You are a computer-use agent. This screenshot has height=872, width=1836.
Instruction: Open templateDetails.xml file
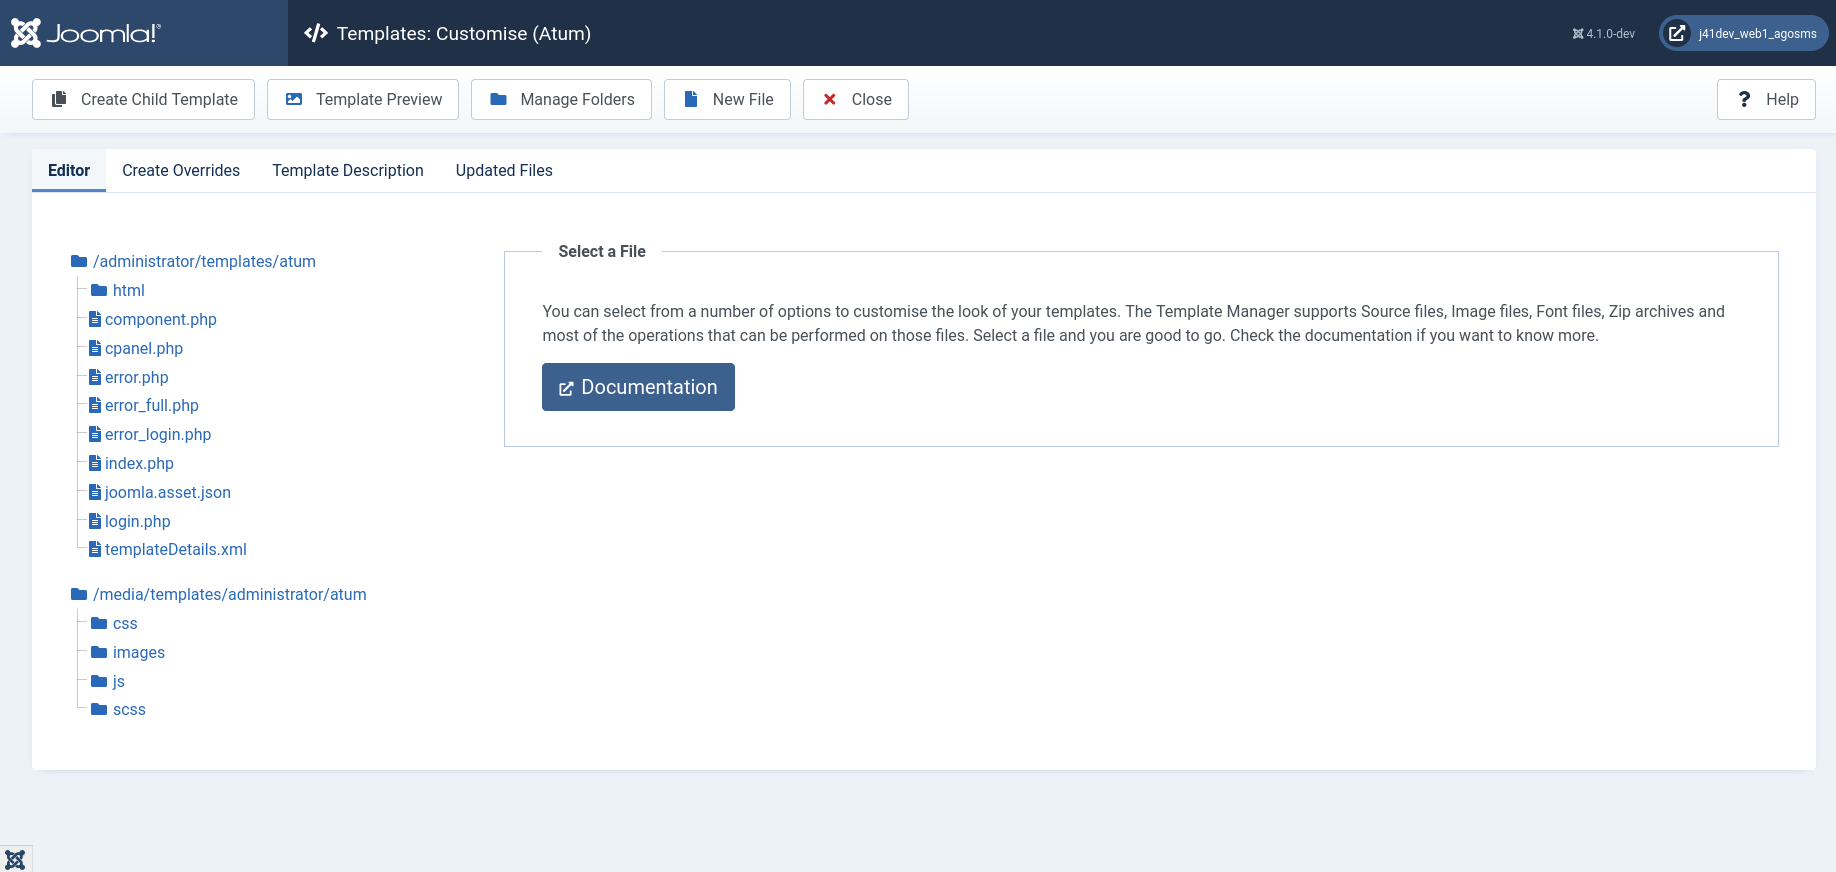[176, 549]
